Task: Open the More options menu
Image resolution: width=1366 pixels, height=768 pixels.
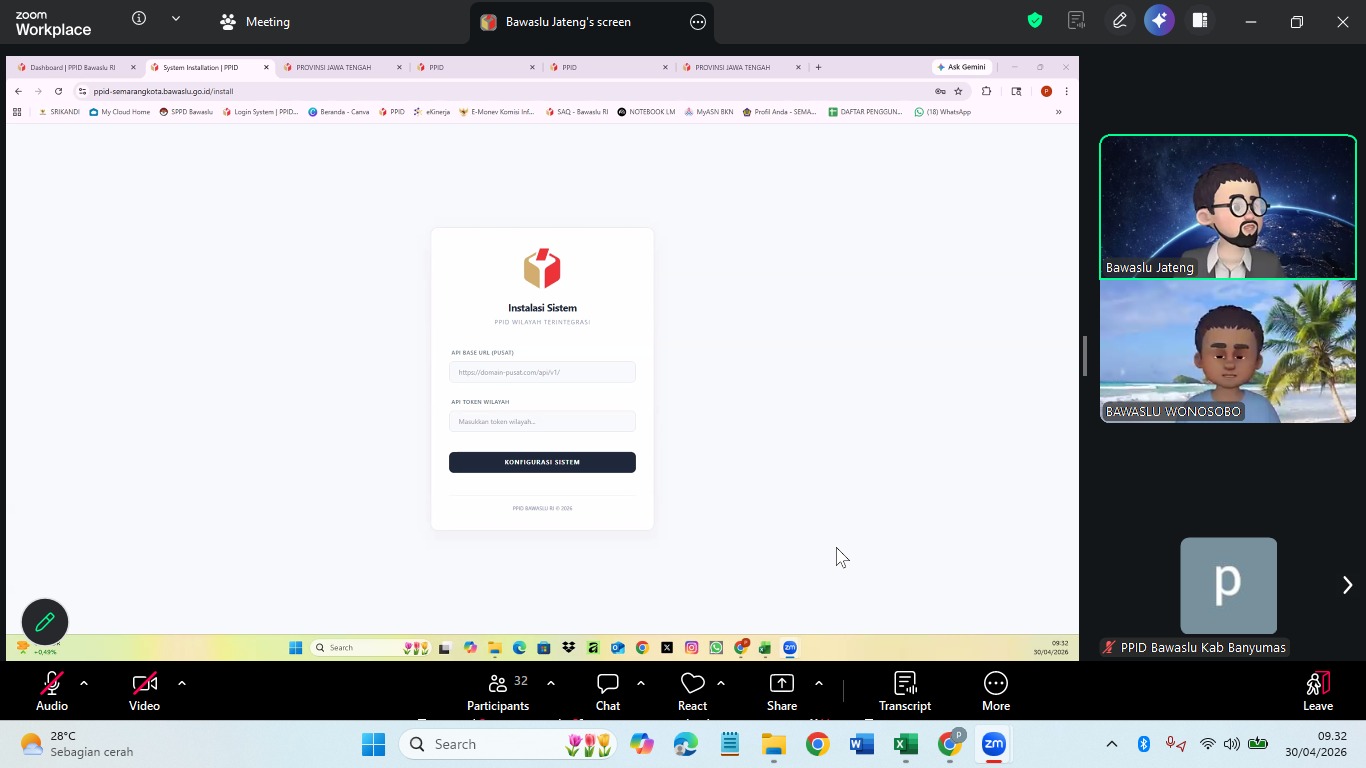Action: click(x=996, y=691)
